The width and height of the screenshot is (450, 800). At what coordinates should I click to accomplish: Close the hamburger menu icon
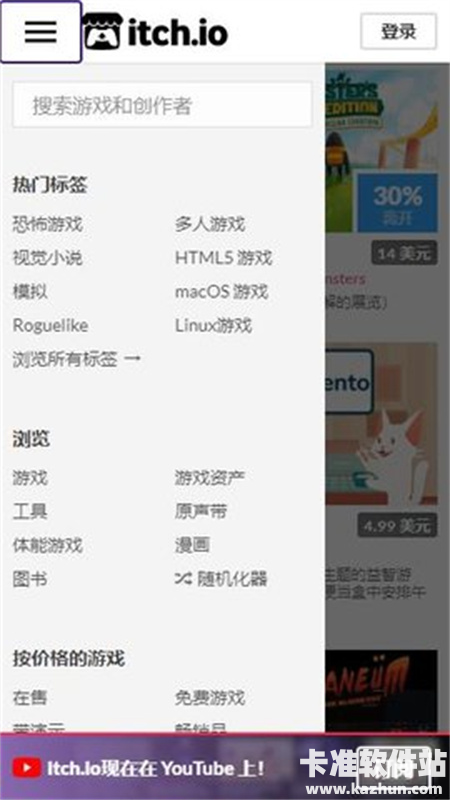(41, 32)
